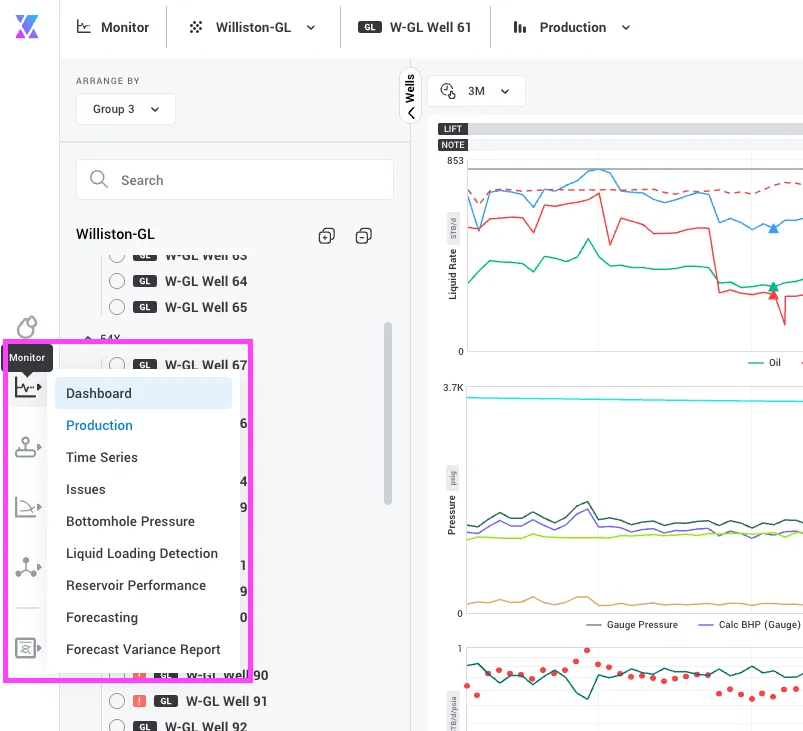The image size is (803, 731).
Task: Click the Monitor label in header
Action: (125, 27)
